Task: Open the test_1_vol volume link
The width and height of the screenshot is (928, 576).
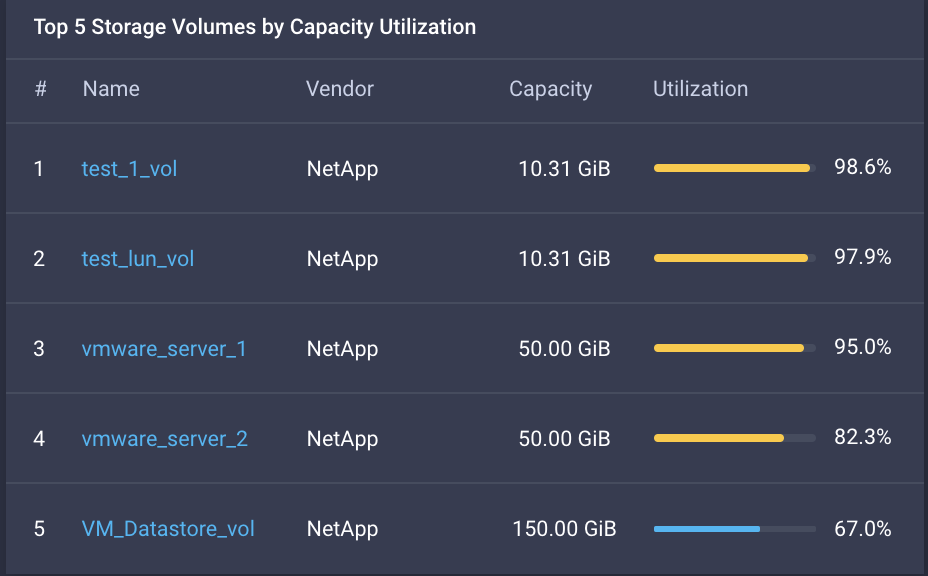Action: [x=129, y=169]
